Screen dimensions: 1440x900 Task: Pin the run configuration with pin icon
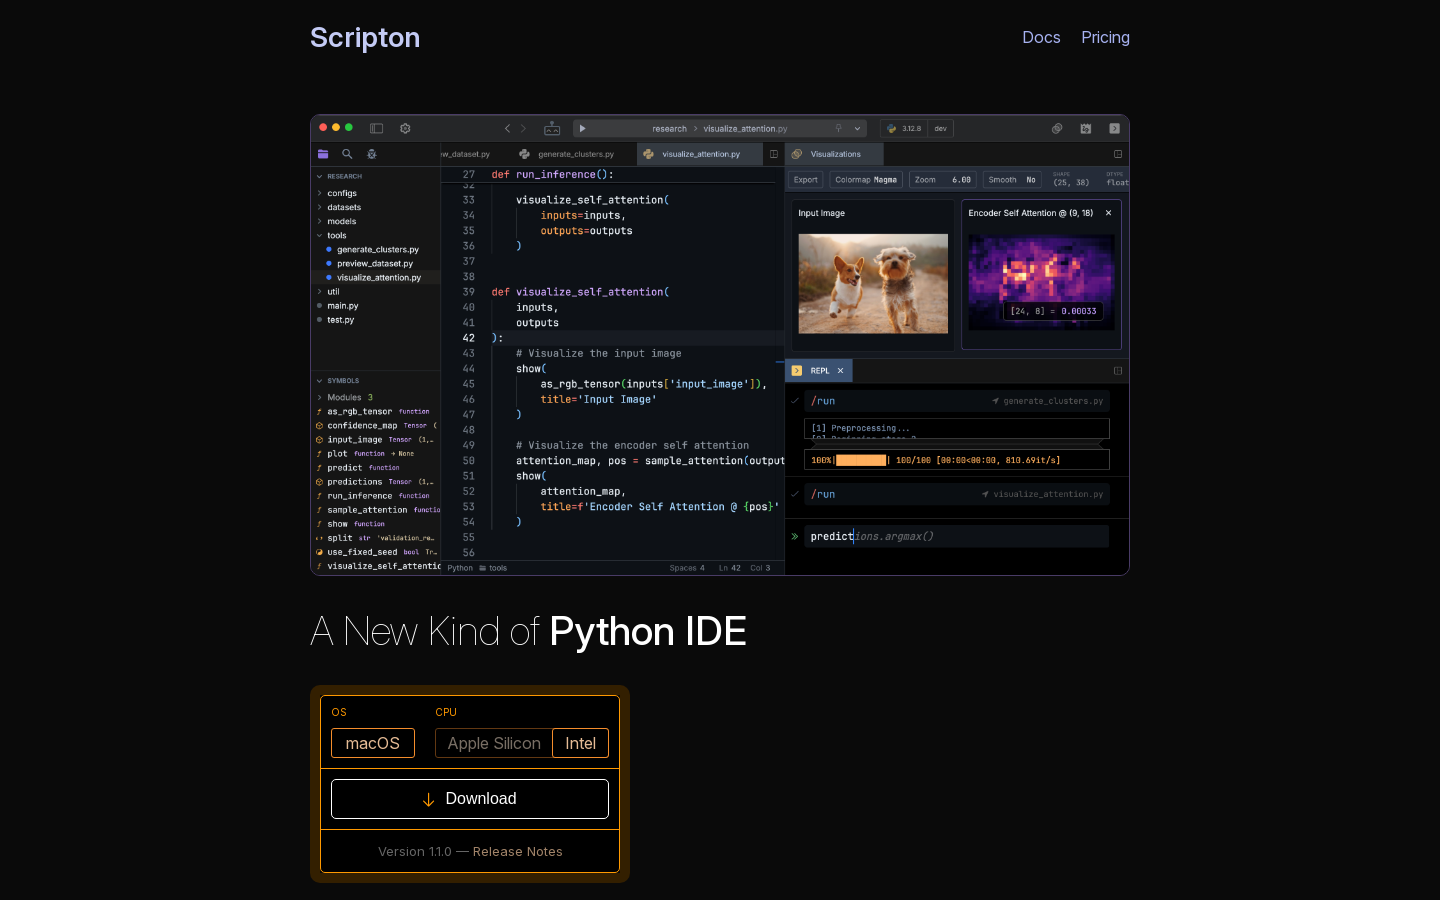point(838,128)
